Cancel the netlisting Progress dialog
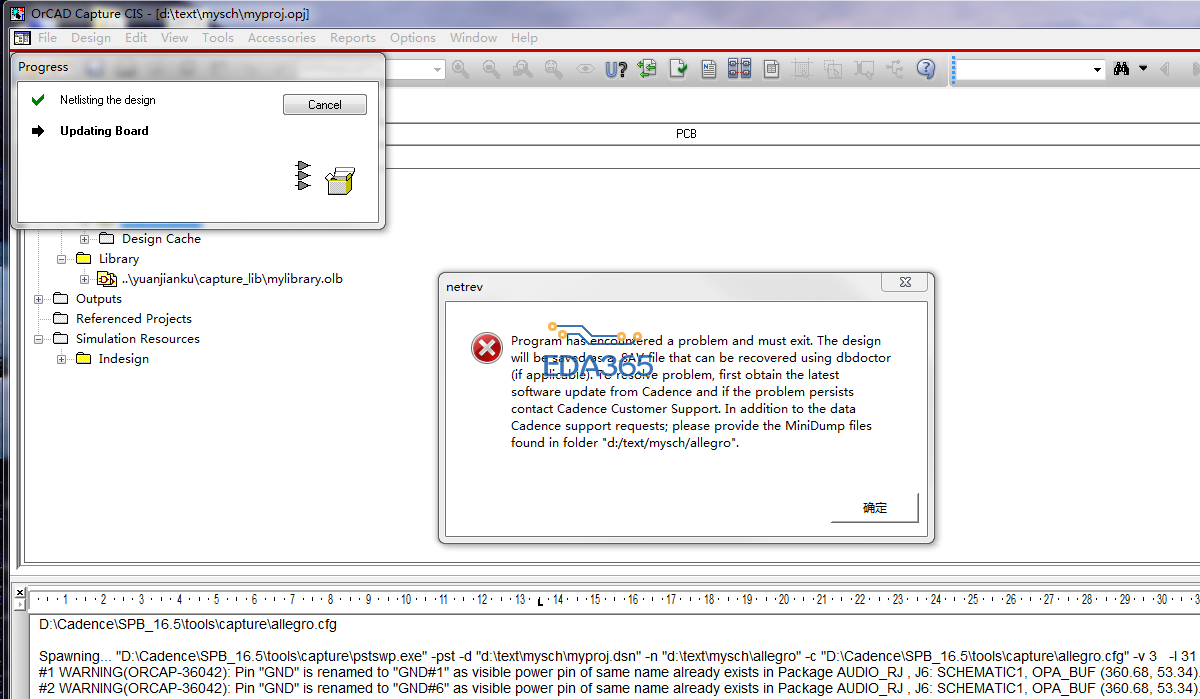This screenshot has width=1200, height=699. [325, 105]
